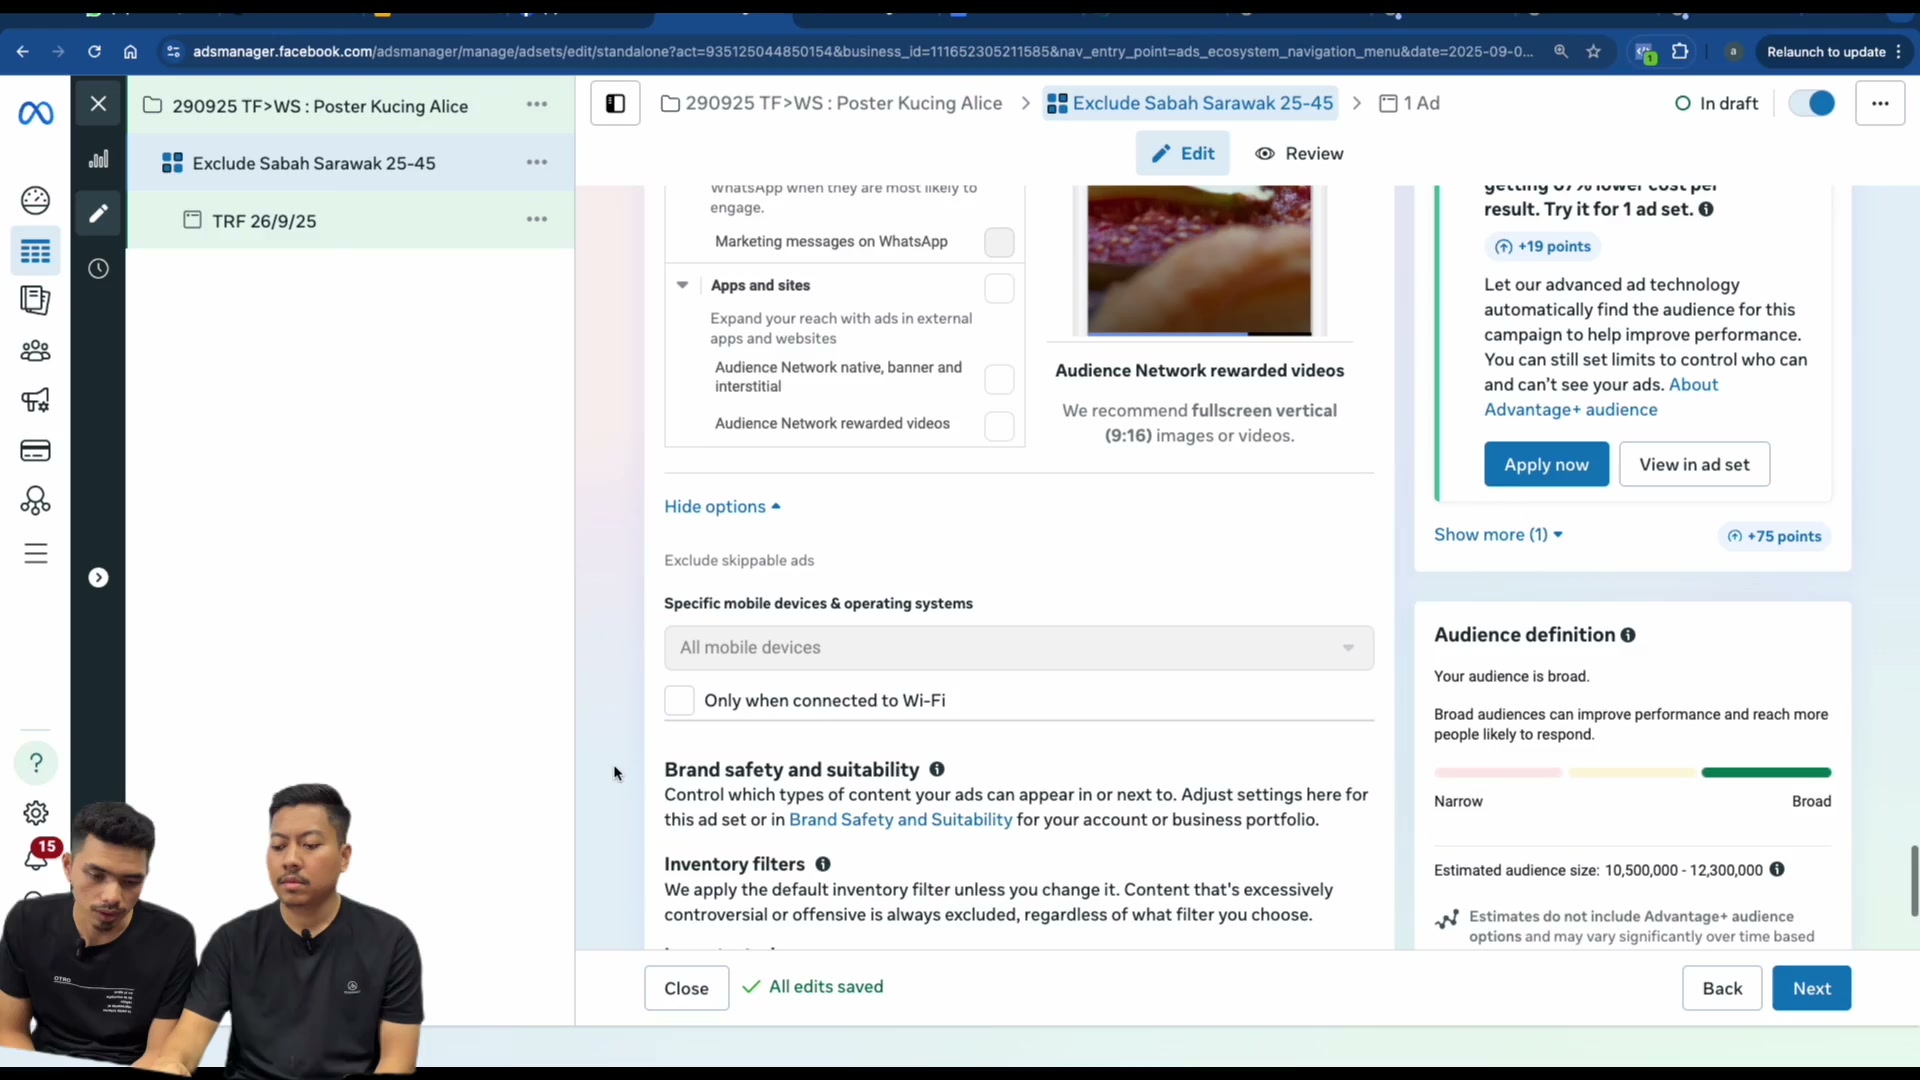This screenshot has width=1920, height=1080.
Task: Open Advertising settings megaphone icon
Action: pos(36,401)
